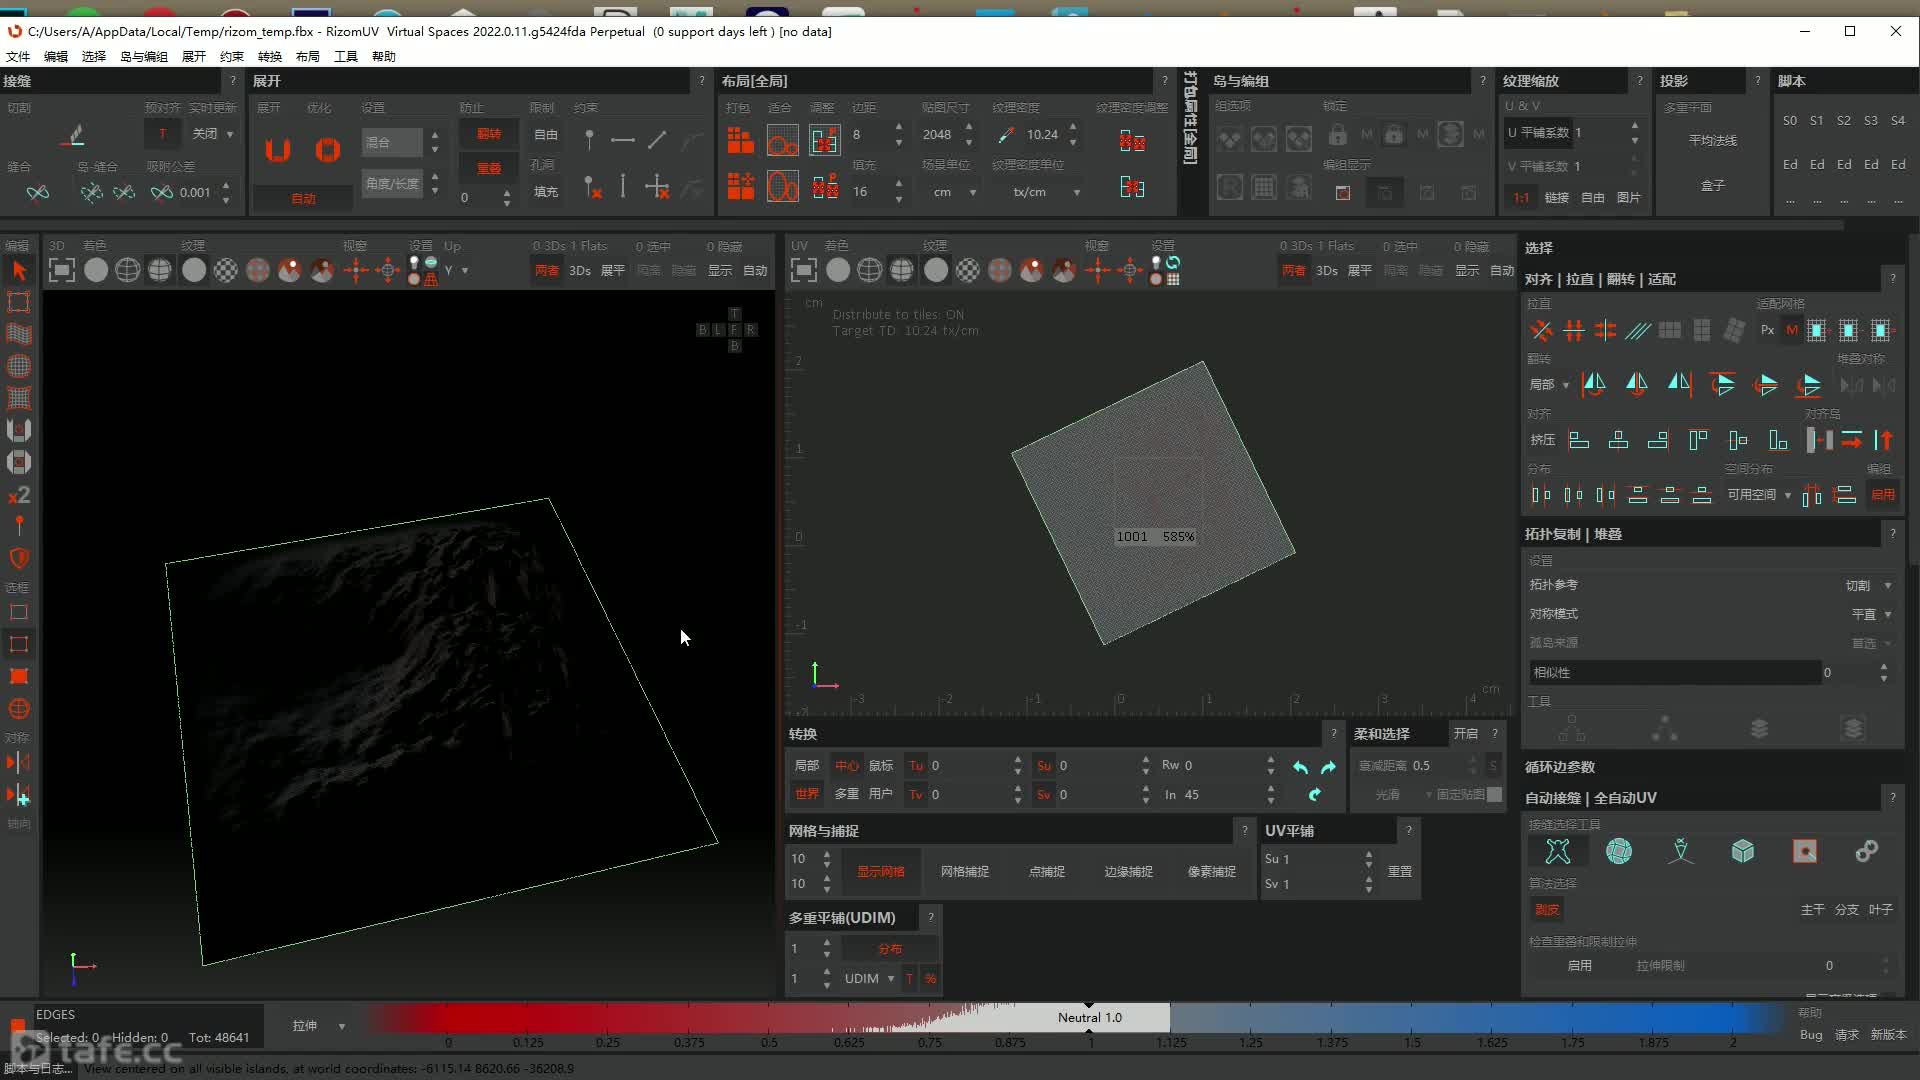The width and height of the screenshot is (1920, 1080).
Task: Click the straighten crossed-lines icon in 拉直
Action: (x=1541, y=330)
